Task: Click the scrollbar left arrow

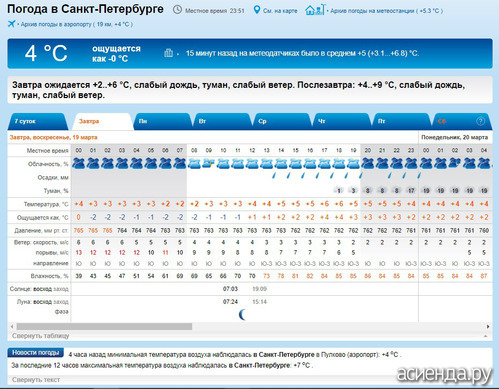Action: pos(12,326)
